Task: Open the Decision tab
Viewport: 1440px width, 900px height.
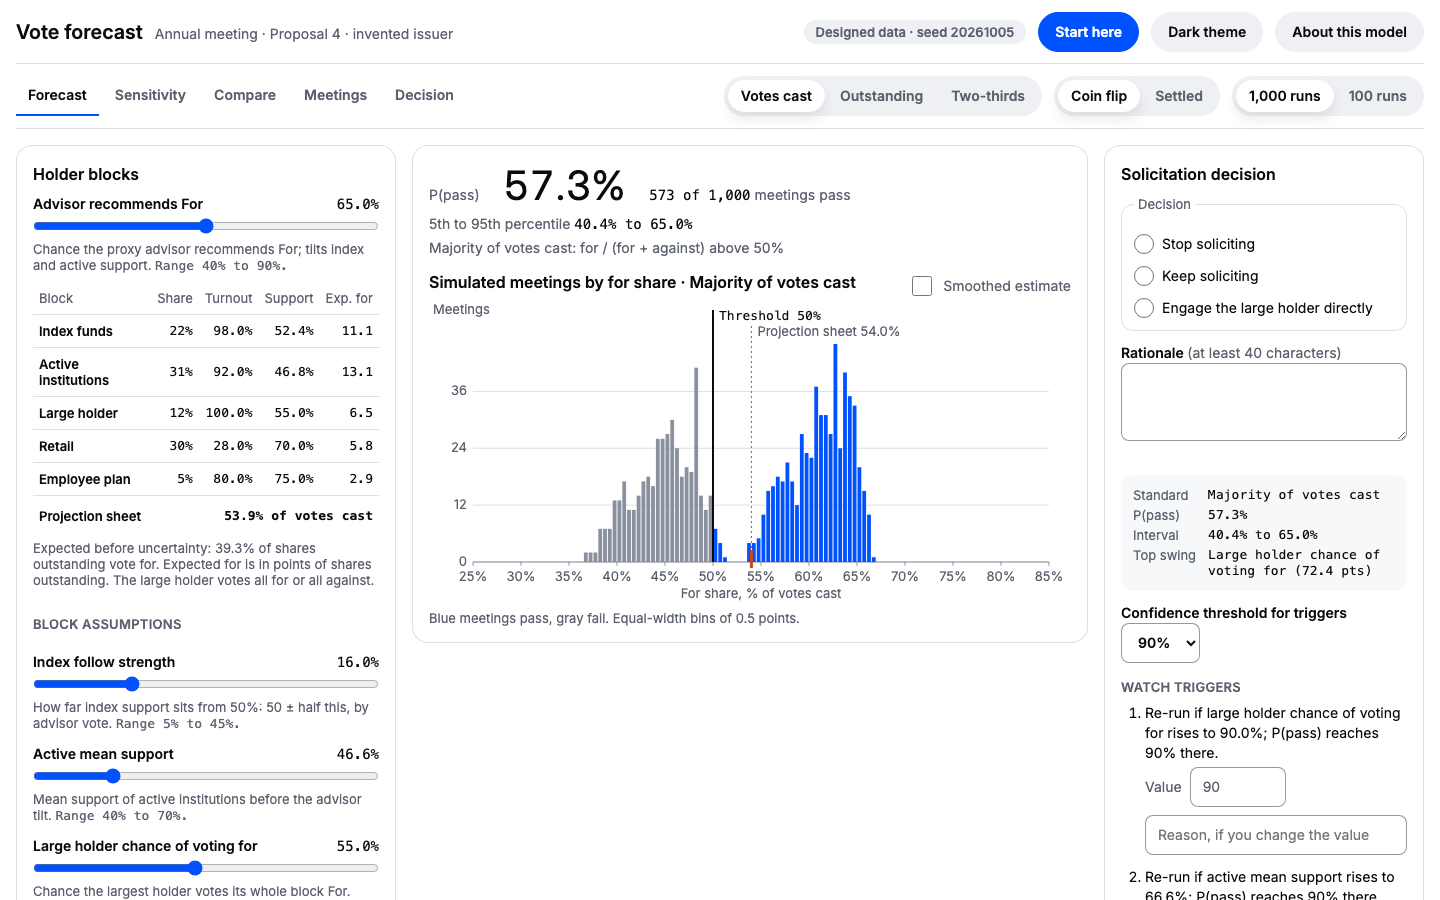Action: 424,95
